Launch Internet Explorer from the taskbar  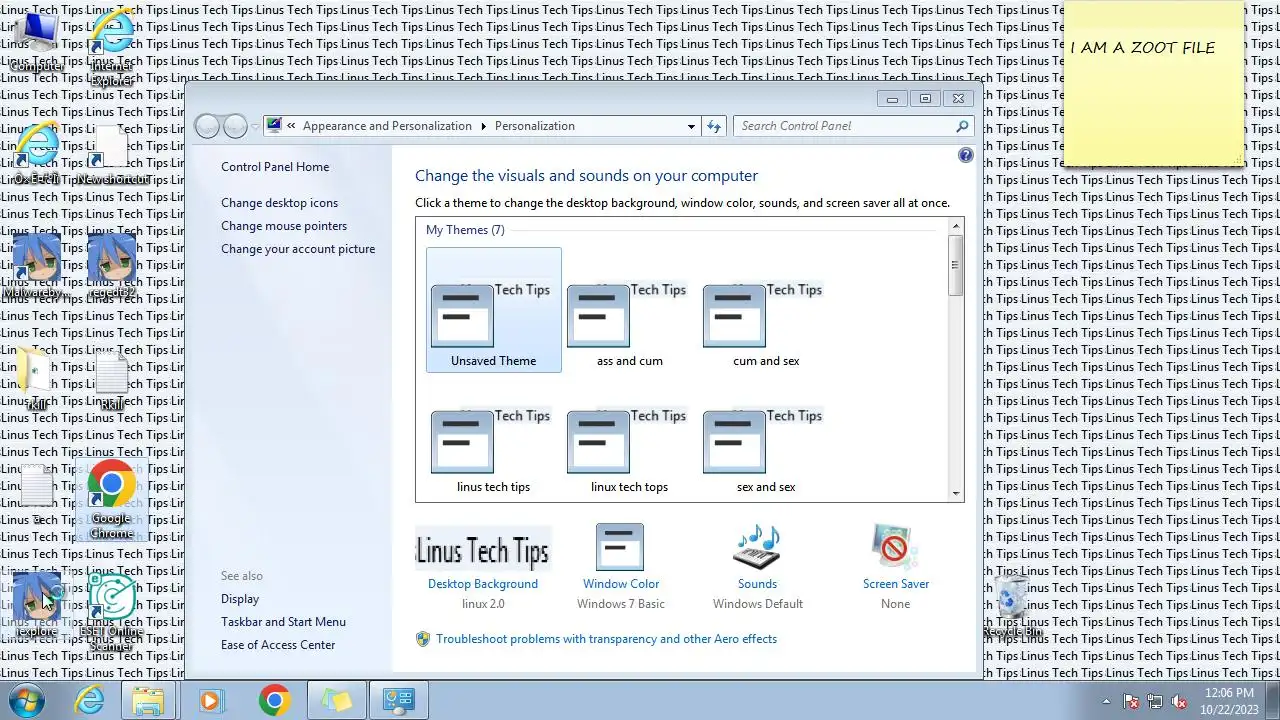[89, 700]
